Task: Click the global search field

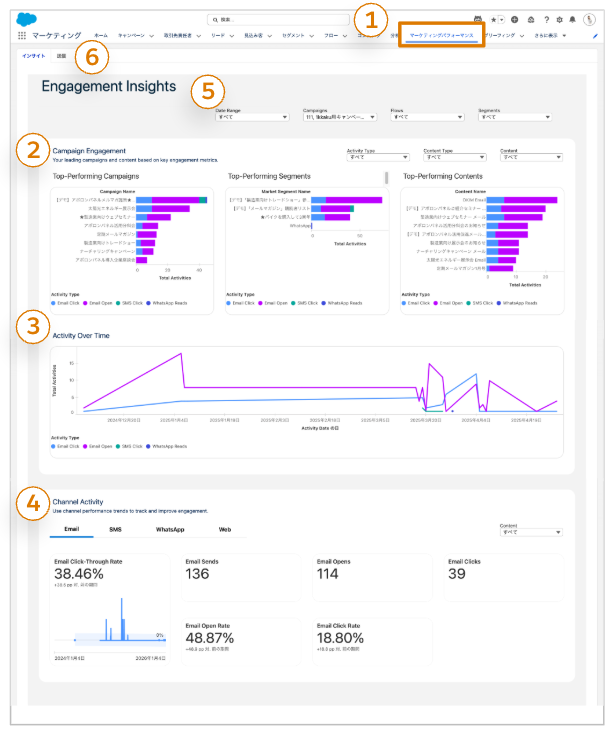Action: 278,20
